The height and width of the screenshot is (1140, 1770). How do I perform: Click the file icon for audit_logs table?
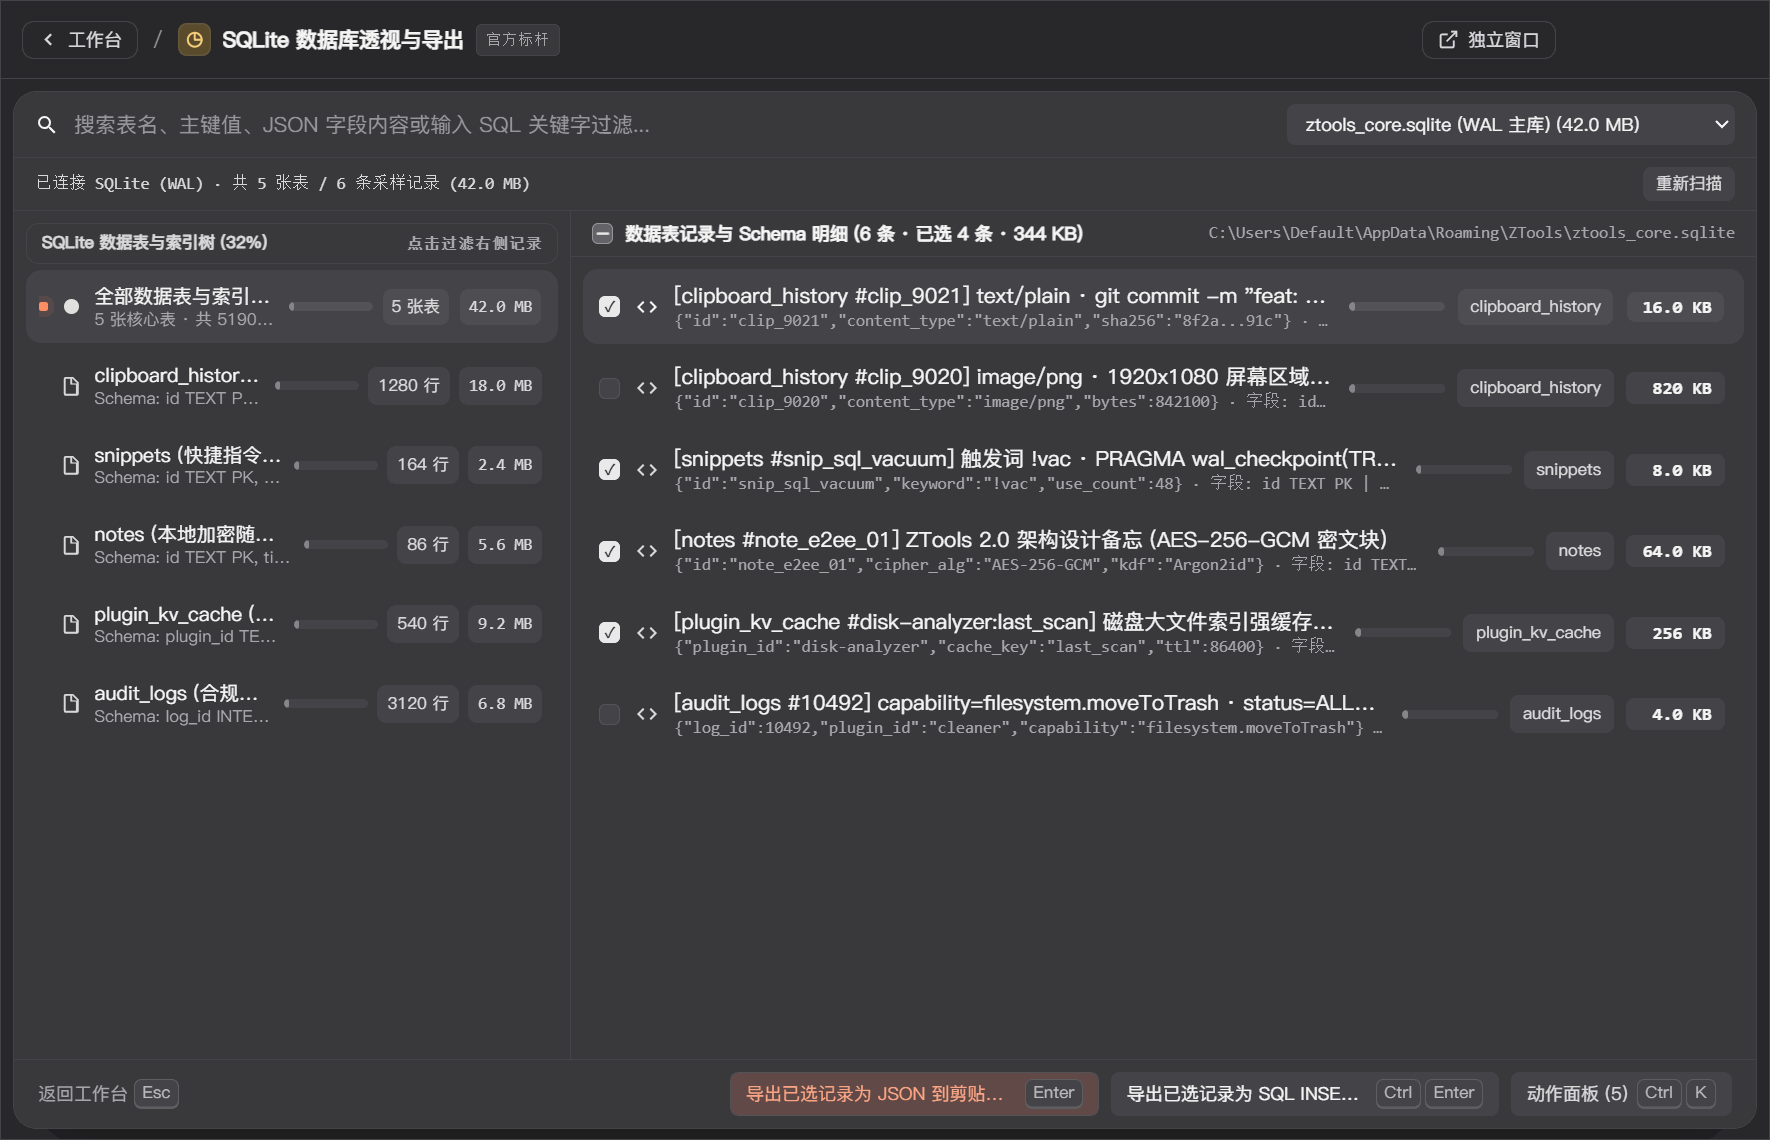71,703
